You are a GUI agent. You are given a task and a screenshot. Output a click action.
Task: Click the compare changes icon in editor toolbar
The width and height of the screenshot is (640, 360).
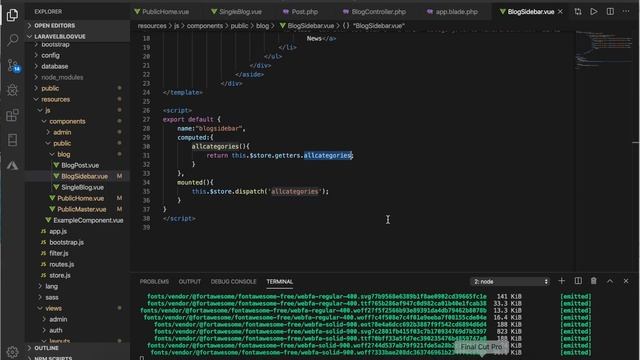pos(578,12)
